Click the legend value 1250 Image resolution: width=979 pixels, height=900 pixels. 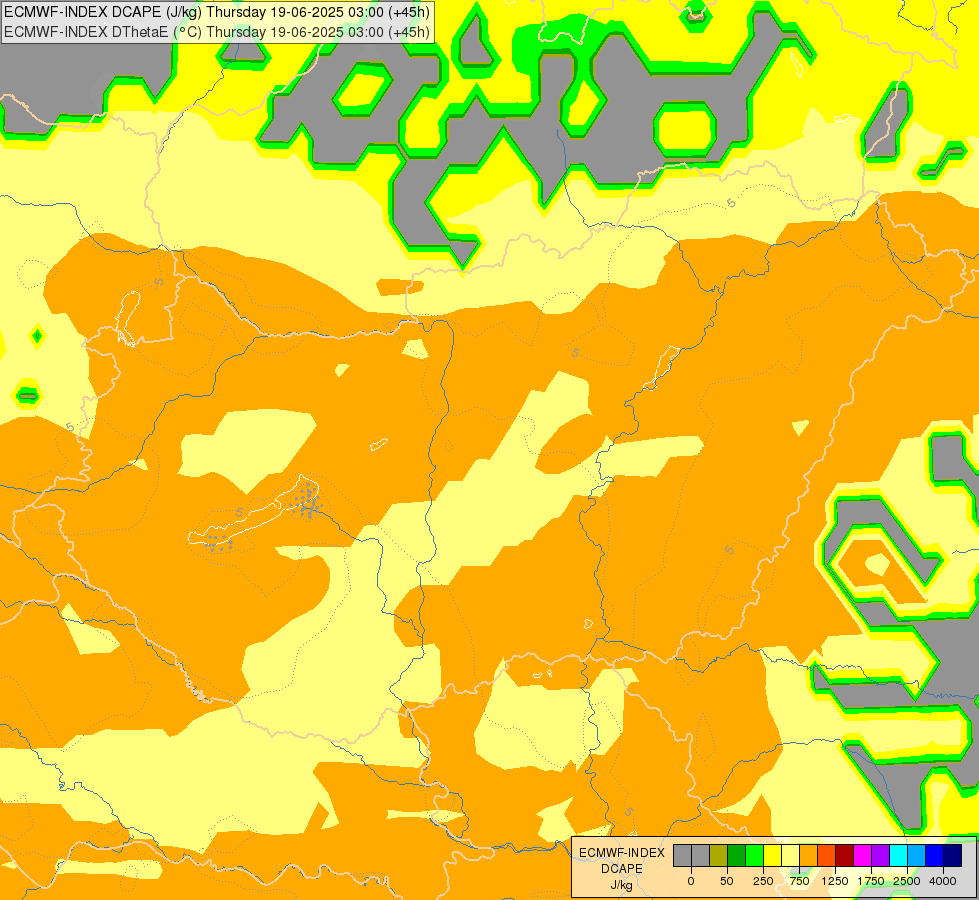pyautogui.click(x=835, y=881)
